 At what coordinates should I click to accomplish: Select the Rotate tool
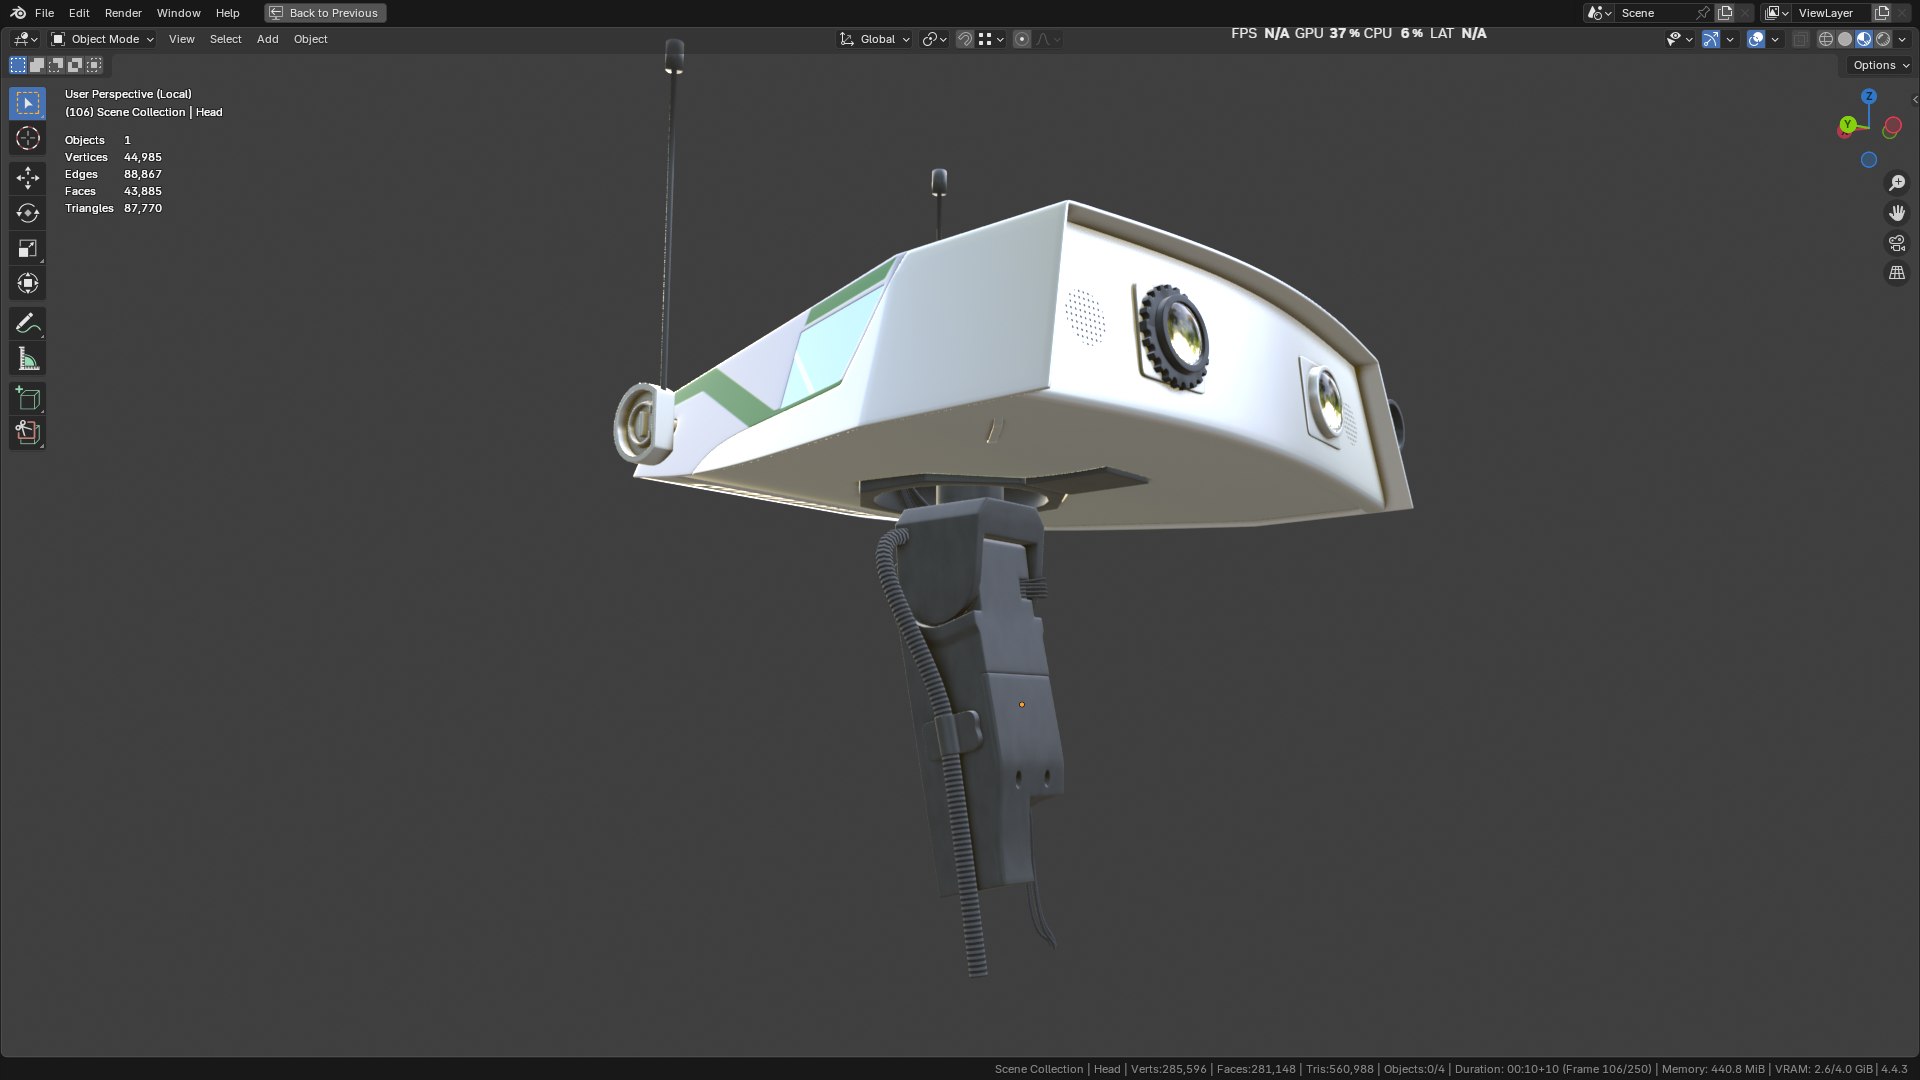coord(28,213)
